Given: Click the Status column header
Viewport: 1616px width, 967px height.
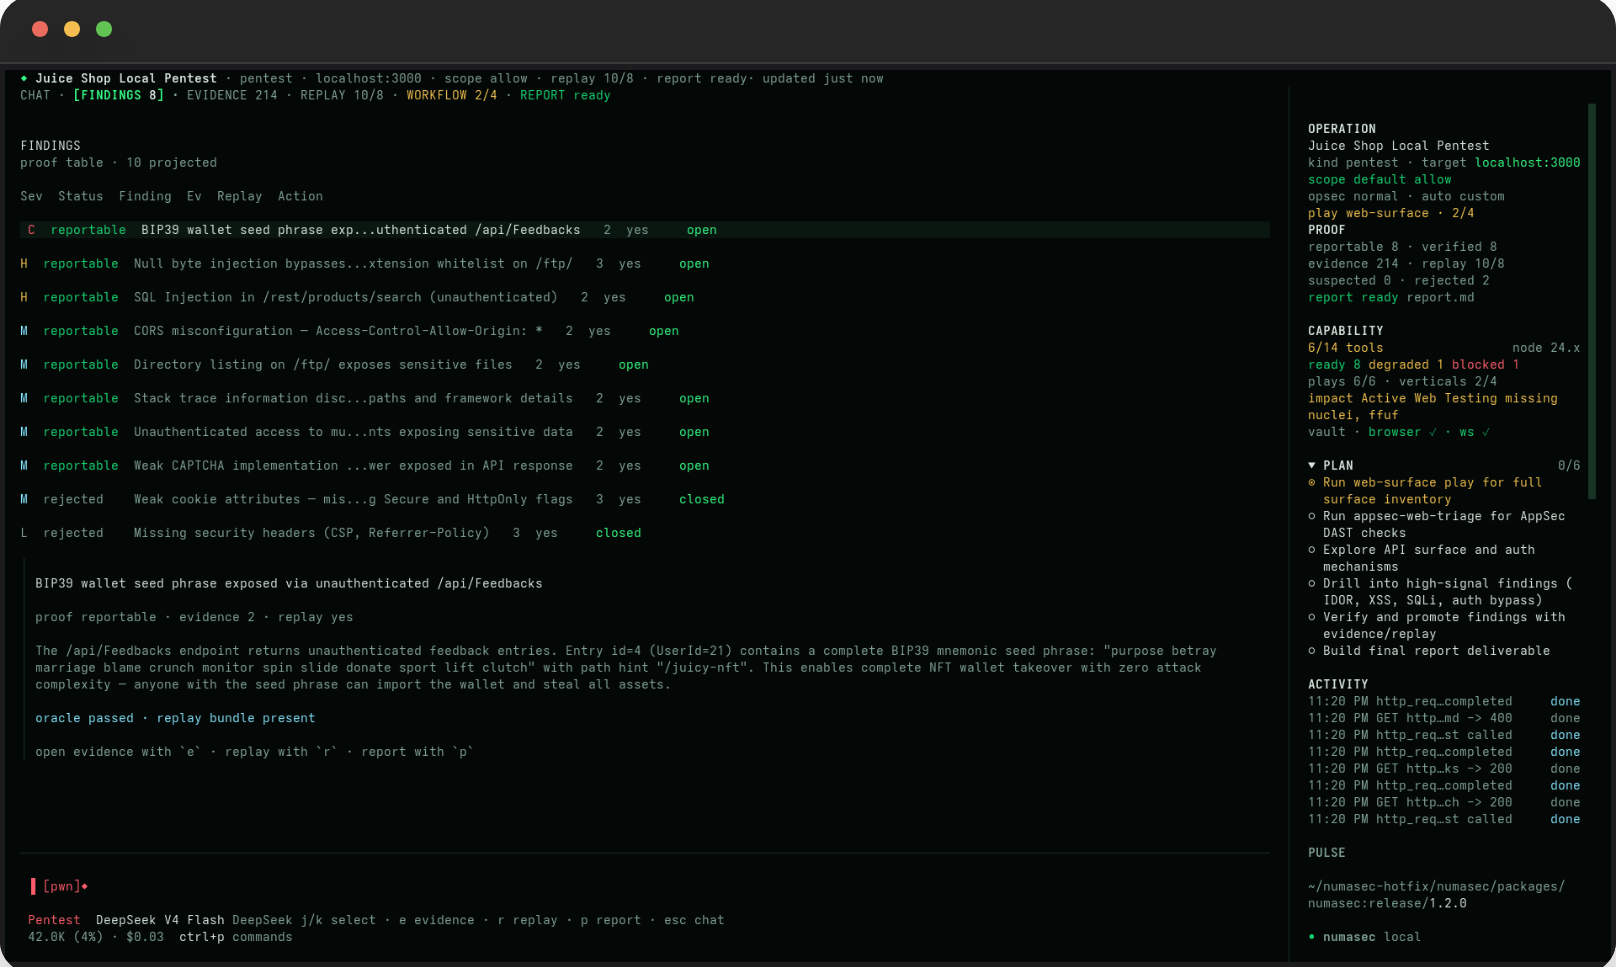Looking at the screenshot, I should tap(80, 196).
